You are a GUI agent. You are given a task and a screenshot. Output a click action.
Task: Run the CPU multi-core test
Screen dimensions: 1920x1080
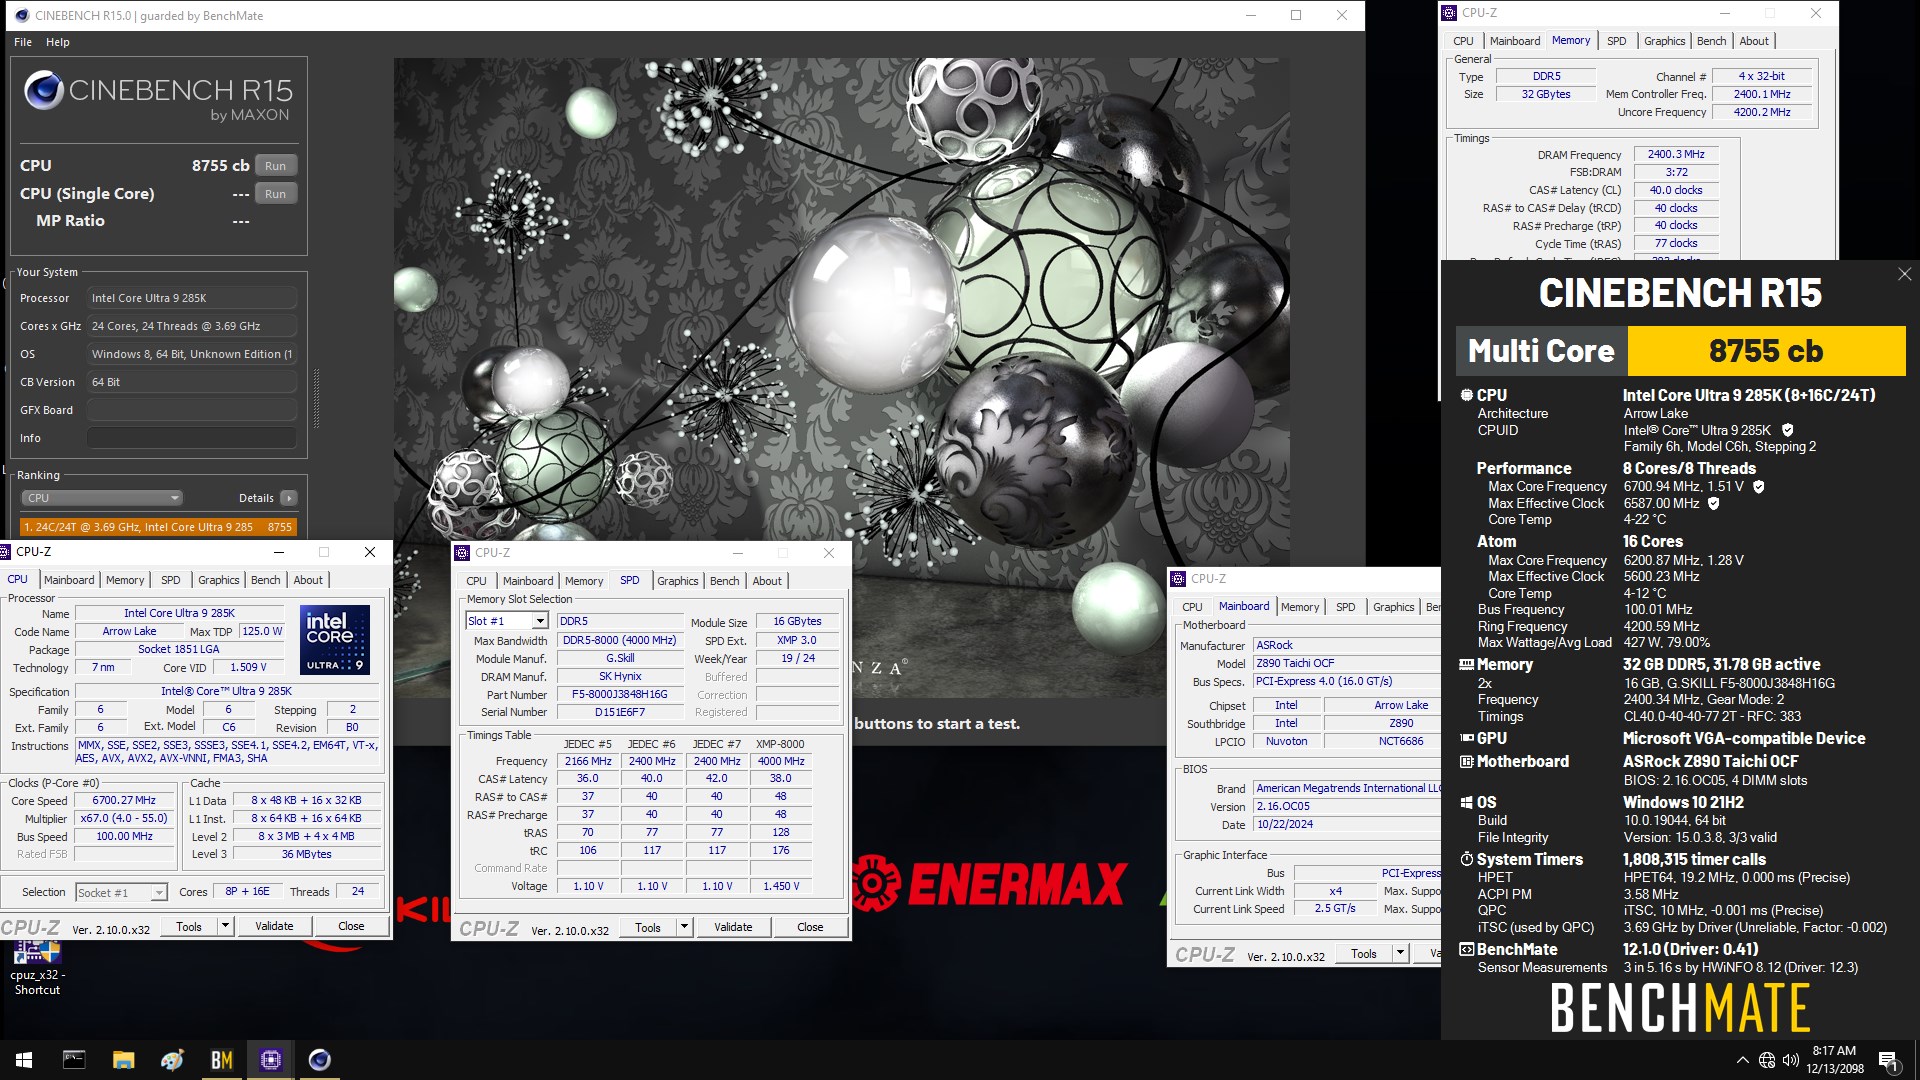tap(275, 166)
